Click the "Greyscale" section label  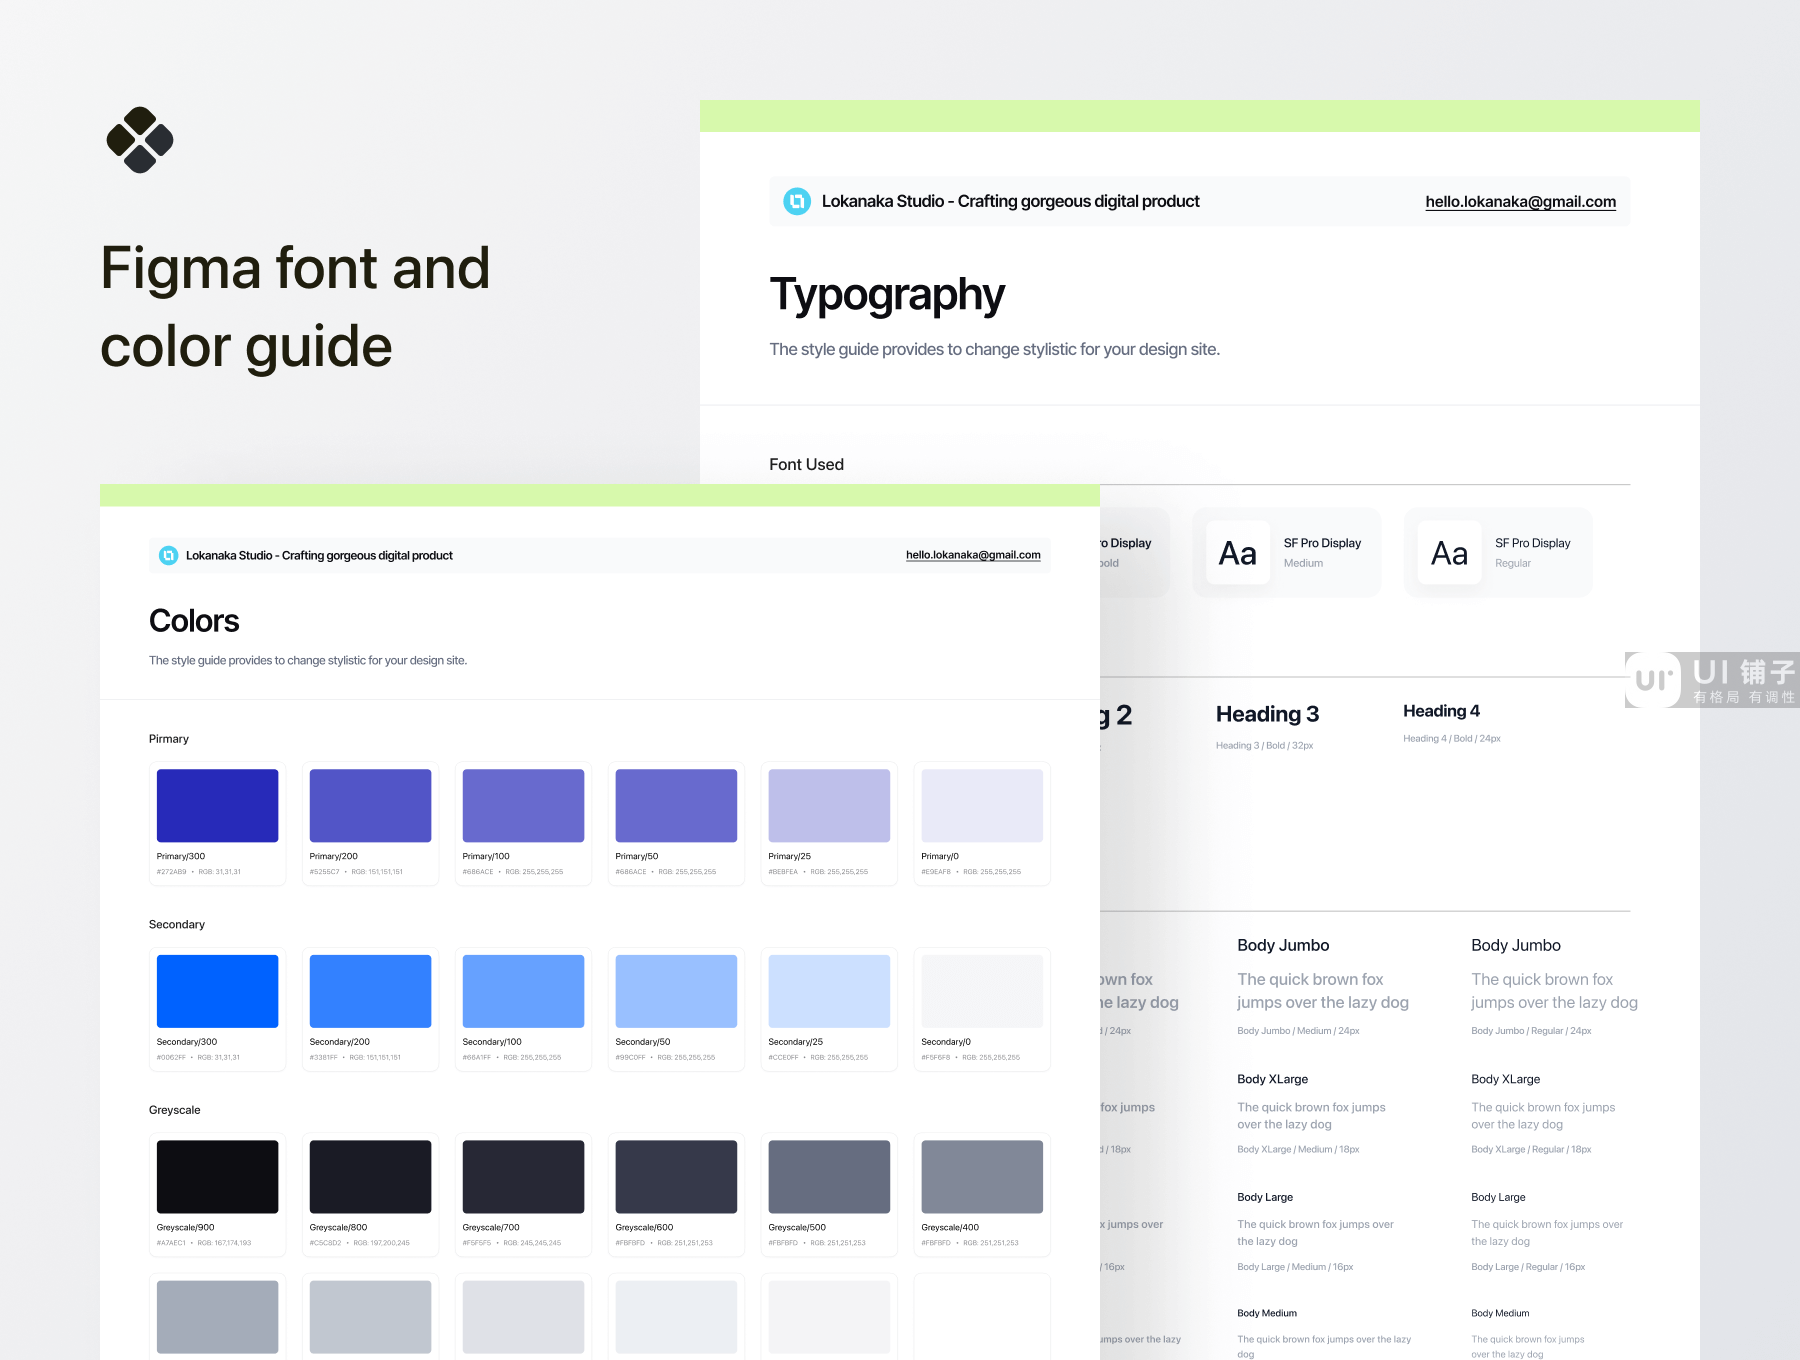click(174, 1110)
